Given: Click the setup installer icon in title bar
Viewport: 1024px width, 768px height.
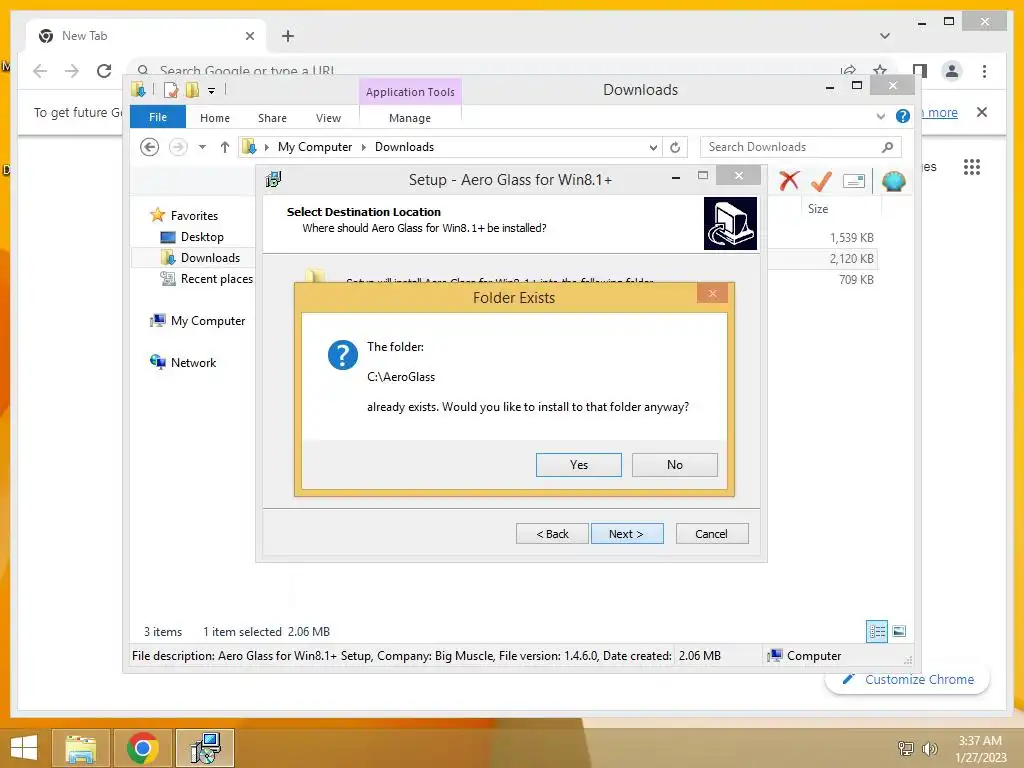Looking at the screenshot, I should tap(274, 179).
